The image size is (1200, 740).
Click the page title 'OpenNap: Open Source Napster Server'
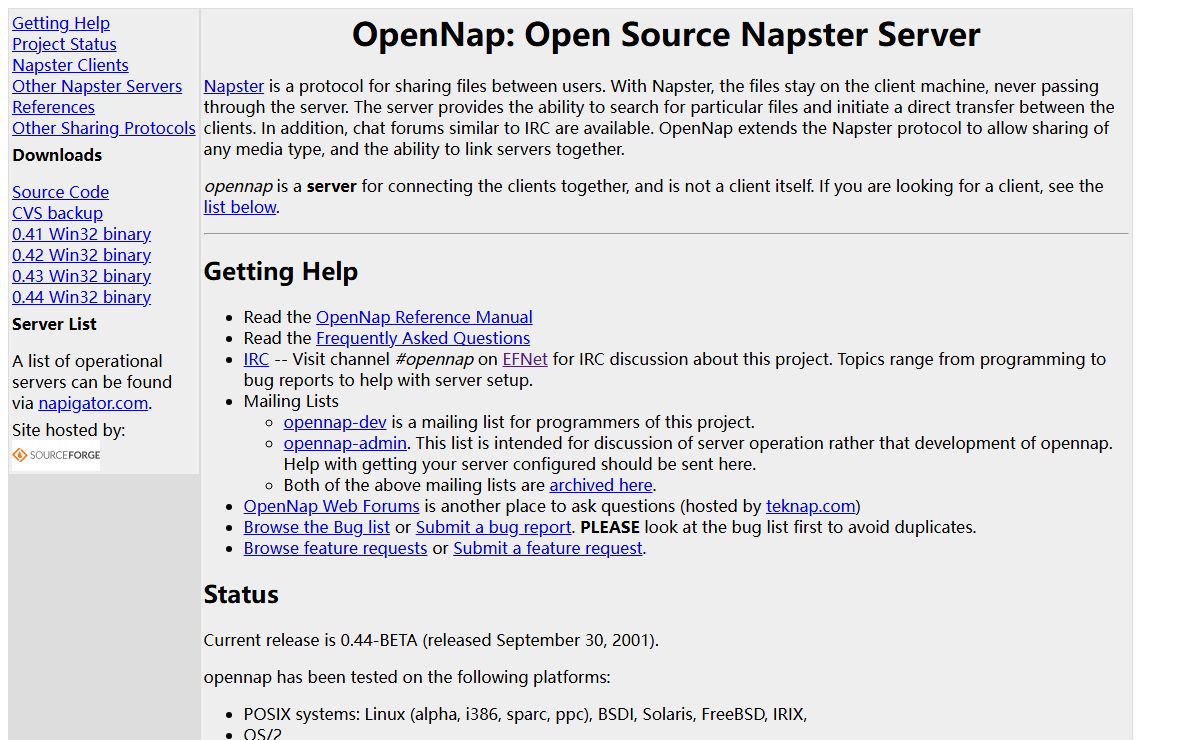point(666,35)
